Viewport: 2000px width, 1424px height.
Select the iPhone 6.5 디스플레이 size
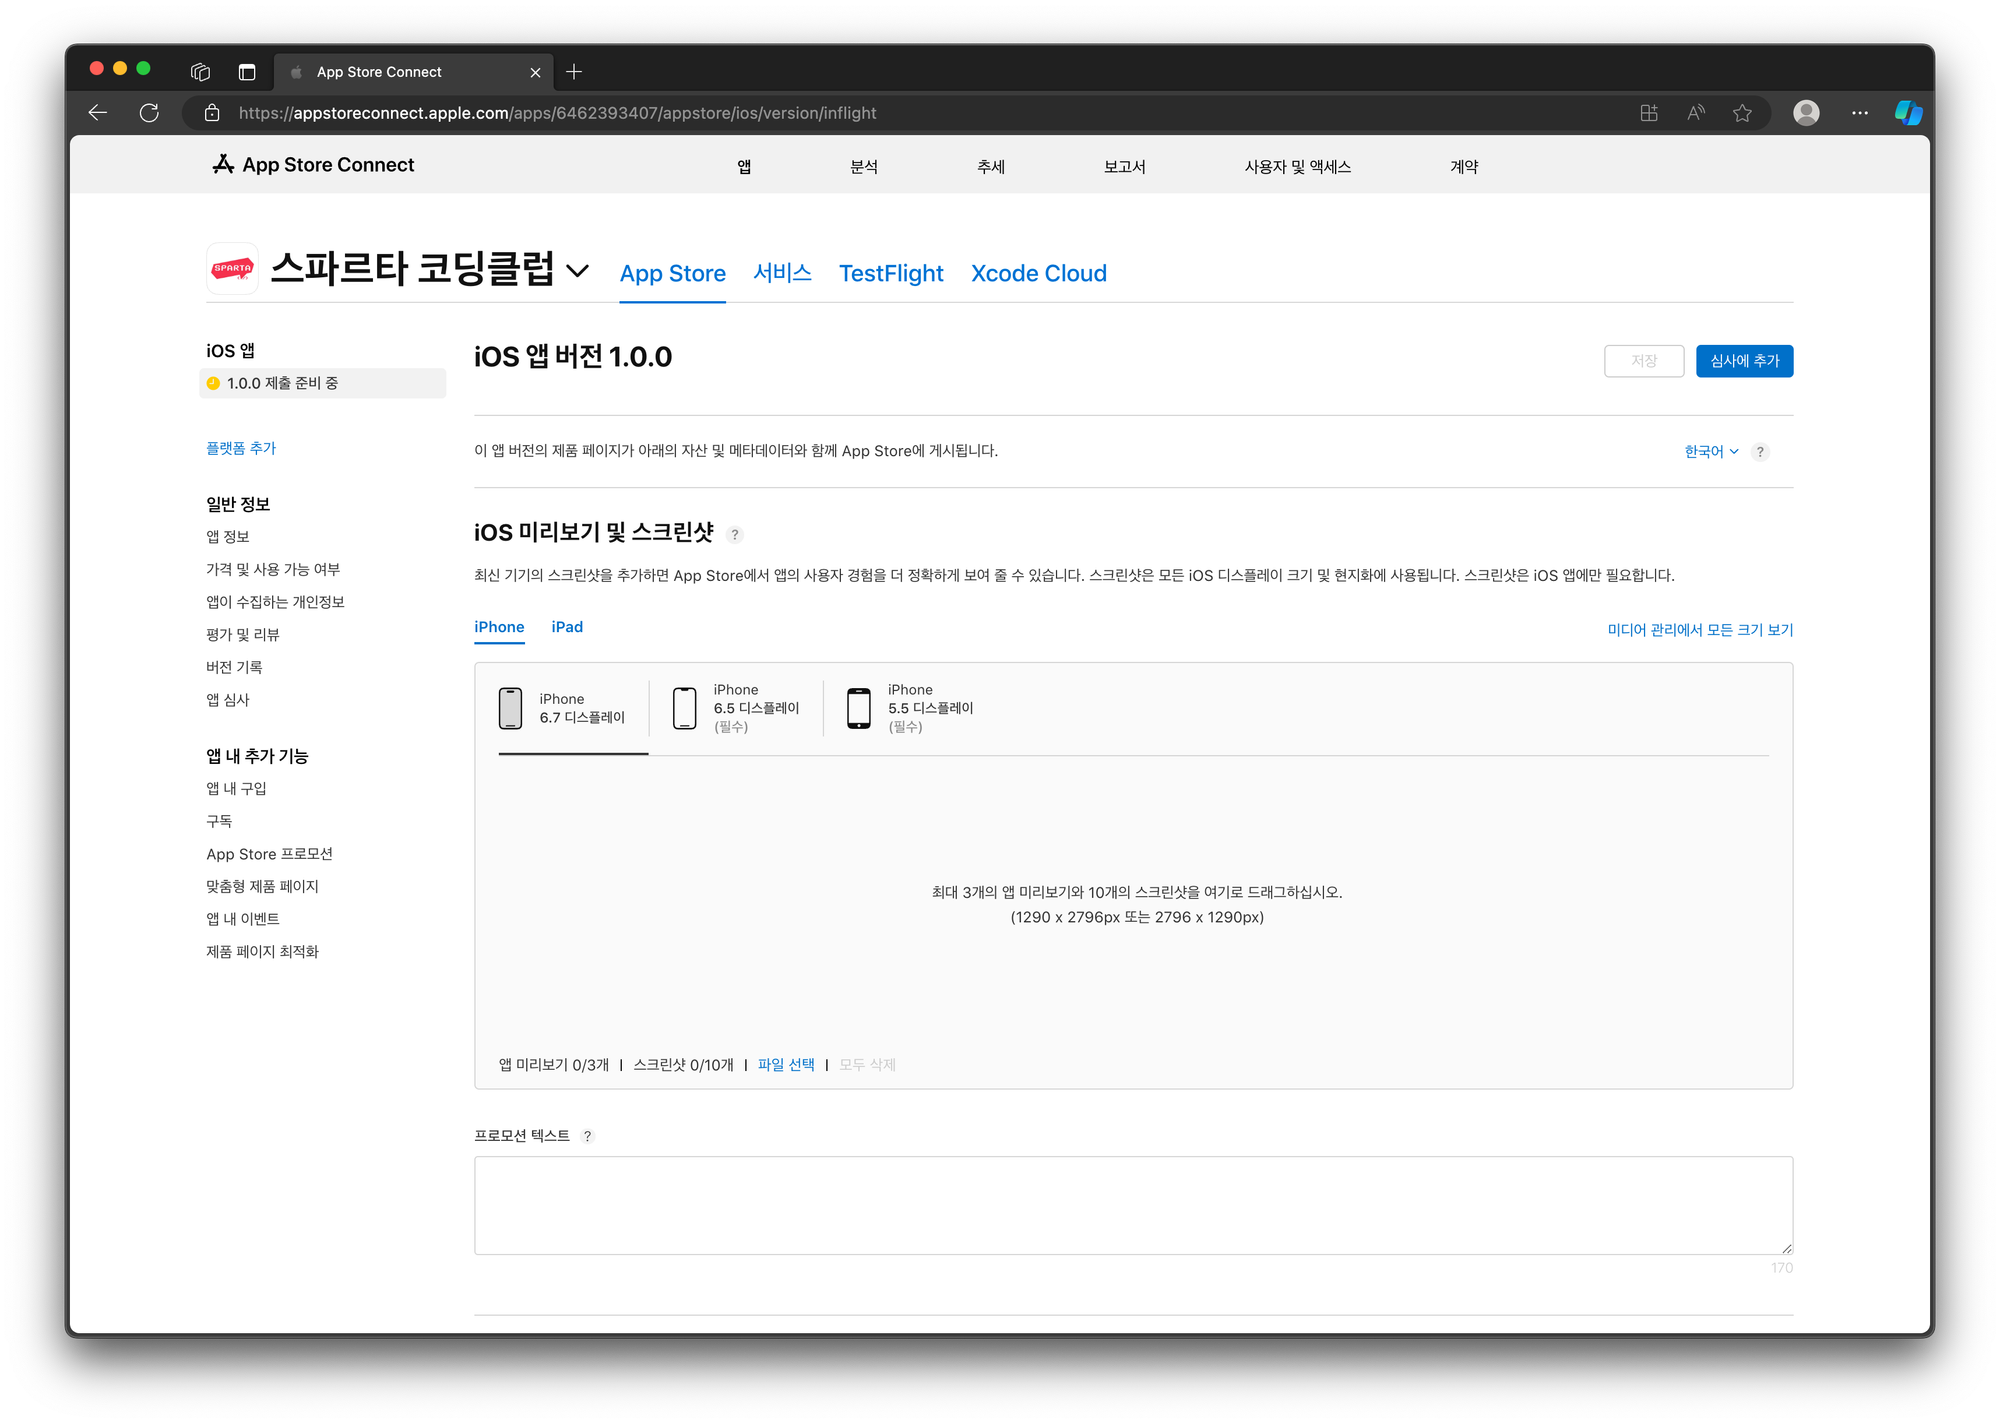point(736,708)
